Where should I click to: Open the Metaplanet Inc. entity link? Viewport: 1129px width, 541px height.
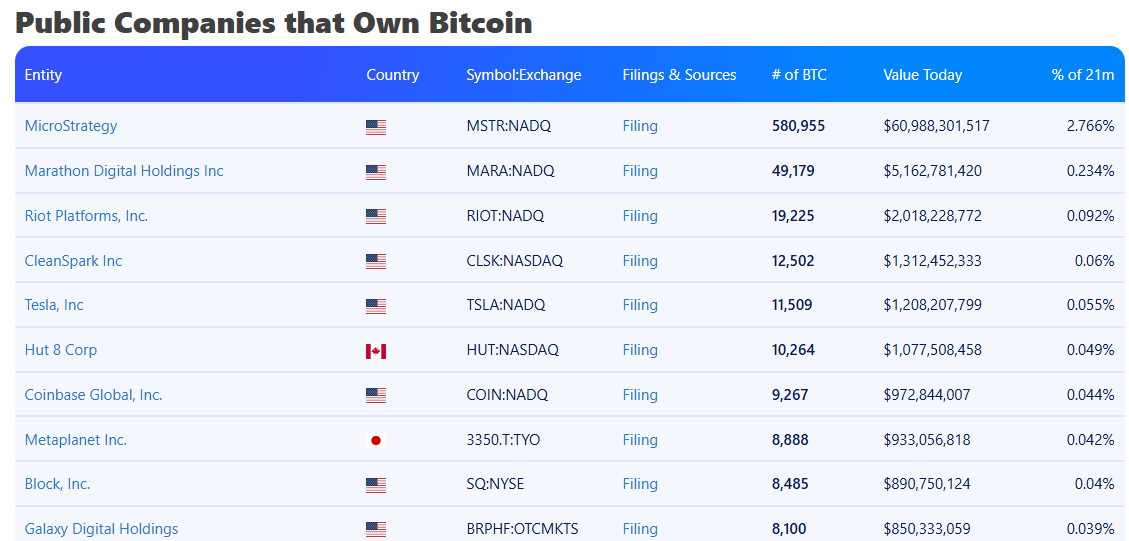point(76,440)
